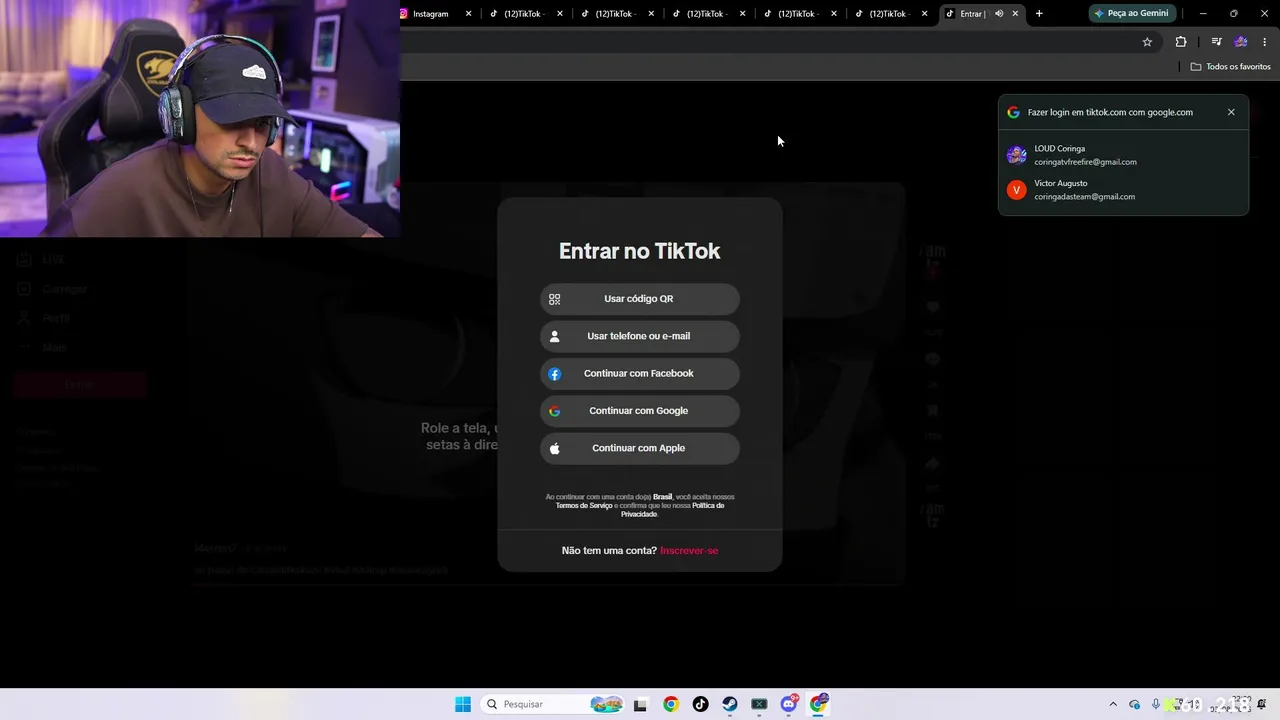The height and width of the screenshot is (720, 1280).
Task: Open the Chrome three-dot menu
Action: coord(1265,42)
